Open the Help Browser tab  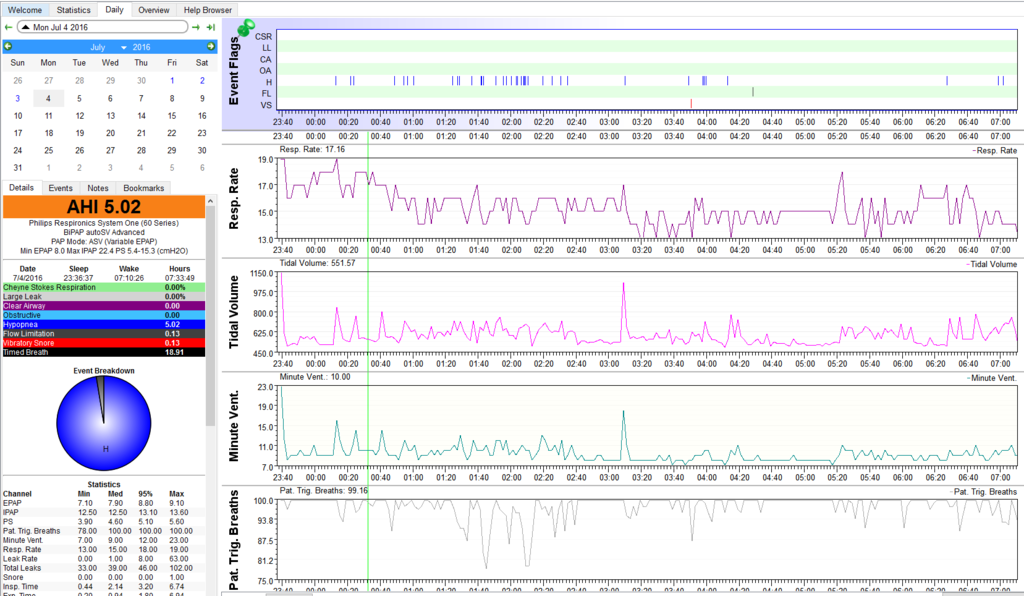(x=207, y=9)
